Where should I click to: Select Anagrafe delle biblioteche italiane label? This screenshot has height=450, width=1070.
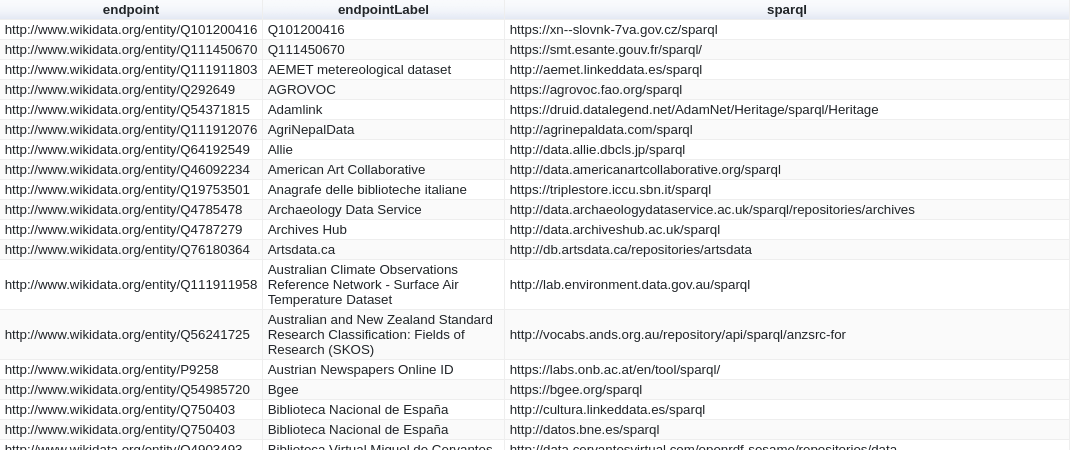click(367, 189)
